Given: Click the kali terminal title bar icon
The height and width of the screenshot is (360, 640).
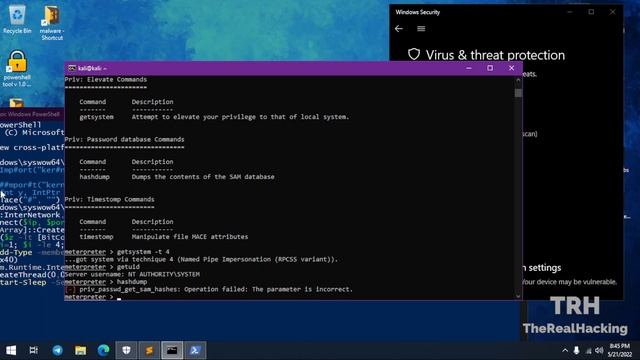Looking at the screenshot, I should click(x=72, y=68).
